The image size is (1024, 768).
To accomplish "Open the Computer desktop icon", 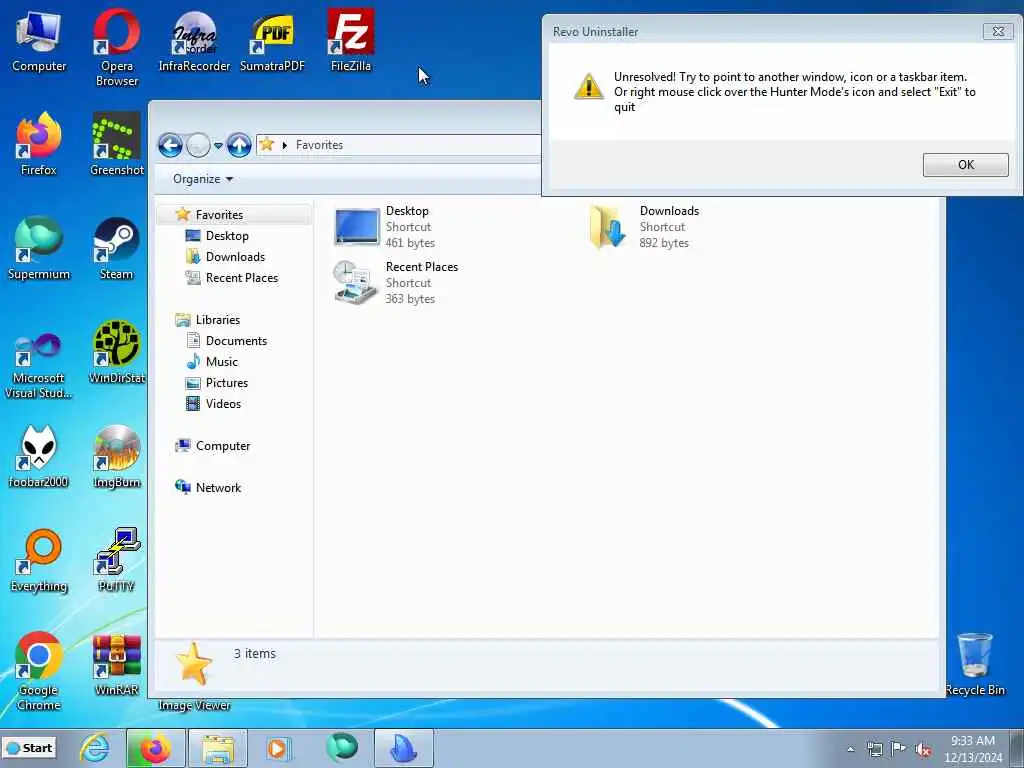I will point(39,40).
